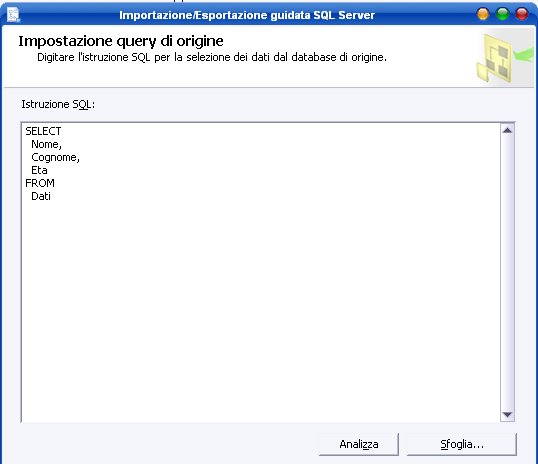
Task: Click the orange minimize window button
Action: [483, 14]
